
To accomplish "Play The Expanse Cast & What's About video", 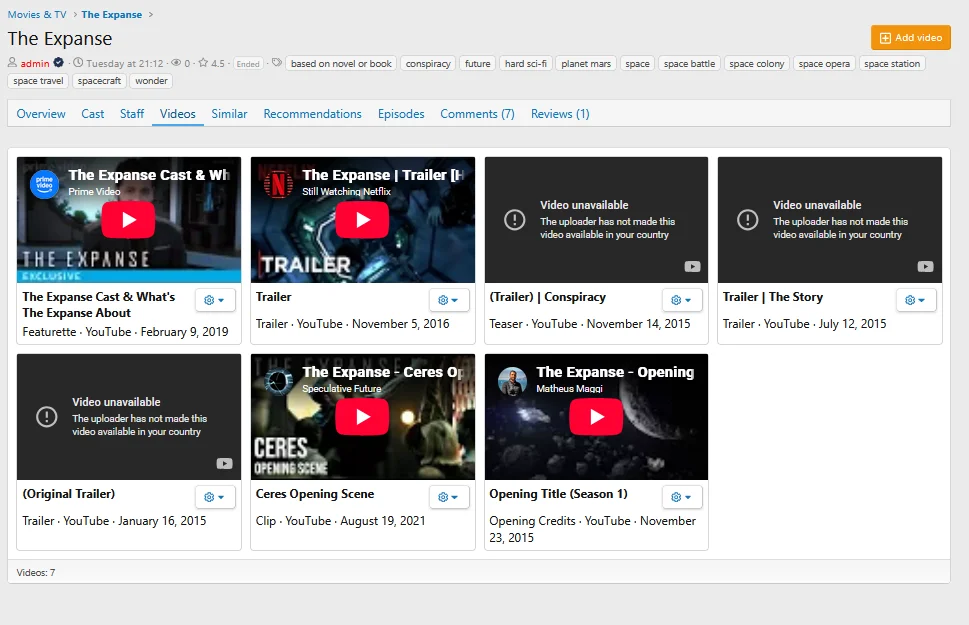I will [x=128, y=219].
